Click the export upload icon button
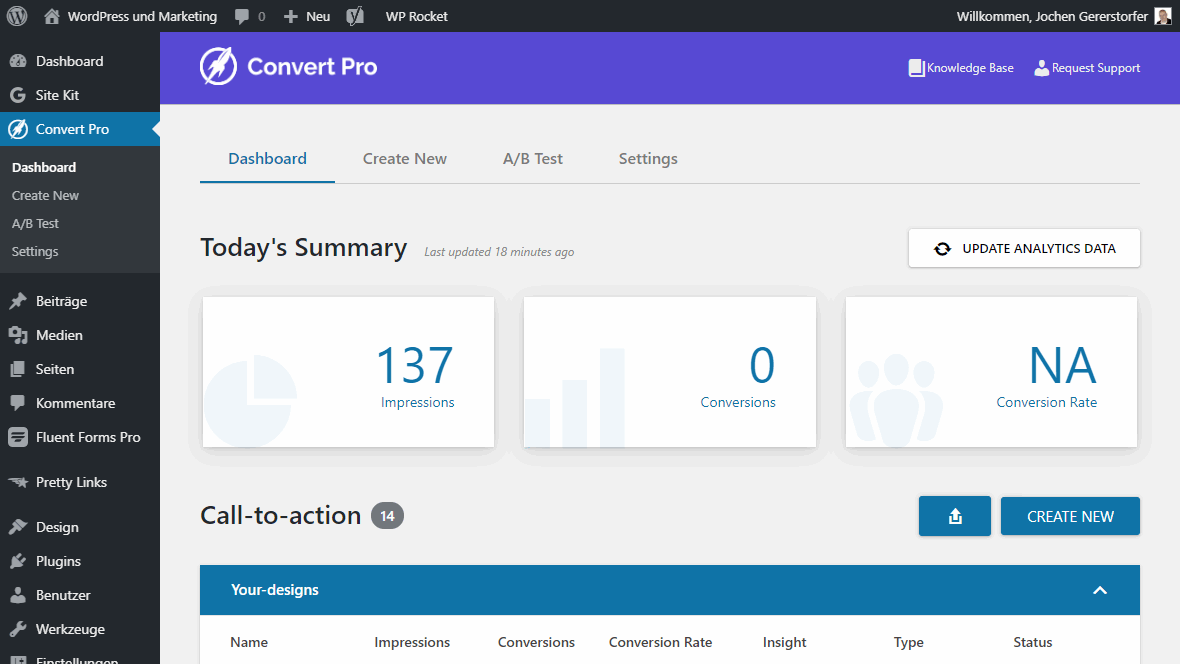 (x=954, y=516)
